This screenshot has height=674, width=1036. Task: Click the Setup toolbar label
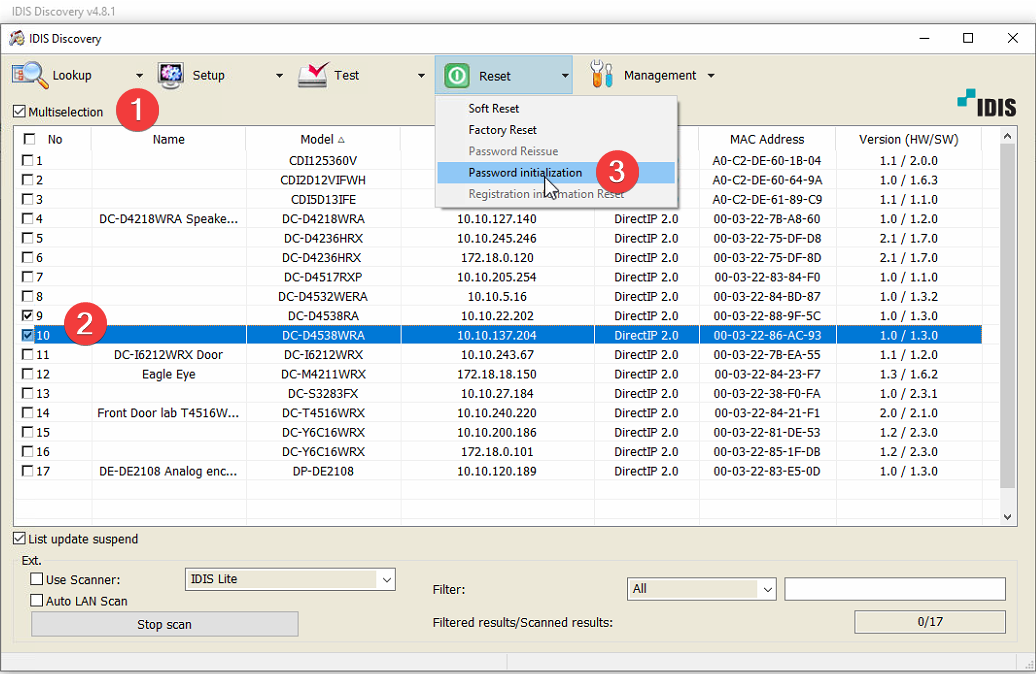pyautogui.click(x=209, y=75)
